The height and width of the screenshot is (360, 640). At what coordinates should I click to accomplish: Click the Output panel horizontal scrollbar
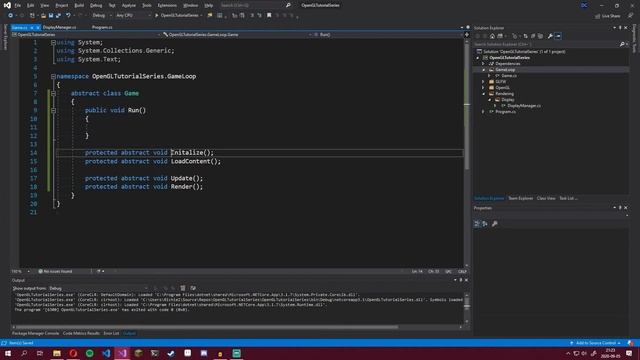[x=206, y=327]
